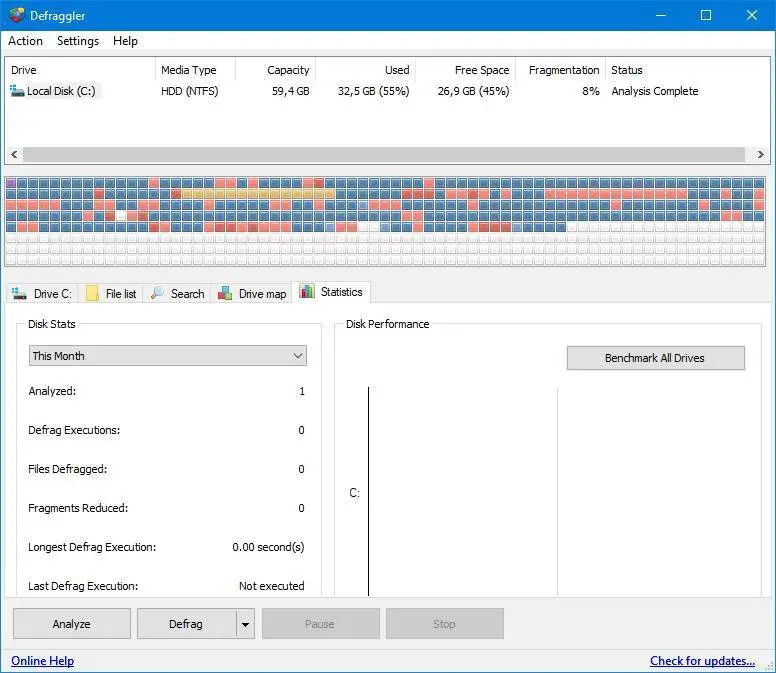Click the 0.00 second(s) value
This screenshot has height=673, width=776.
pyautogui.click(x=268, y=547)
